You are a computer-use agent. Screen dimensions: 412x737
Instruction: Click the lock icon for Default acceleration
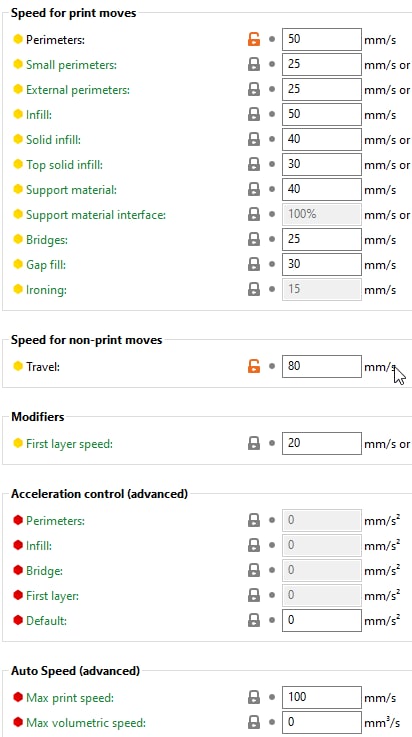pyautogui.click(x=254, y=621)
